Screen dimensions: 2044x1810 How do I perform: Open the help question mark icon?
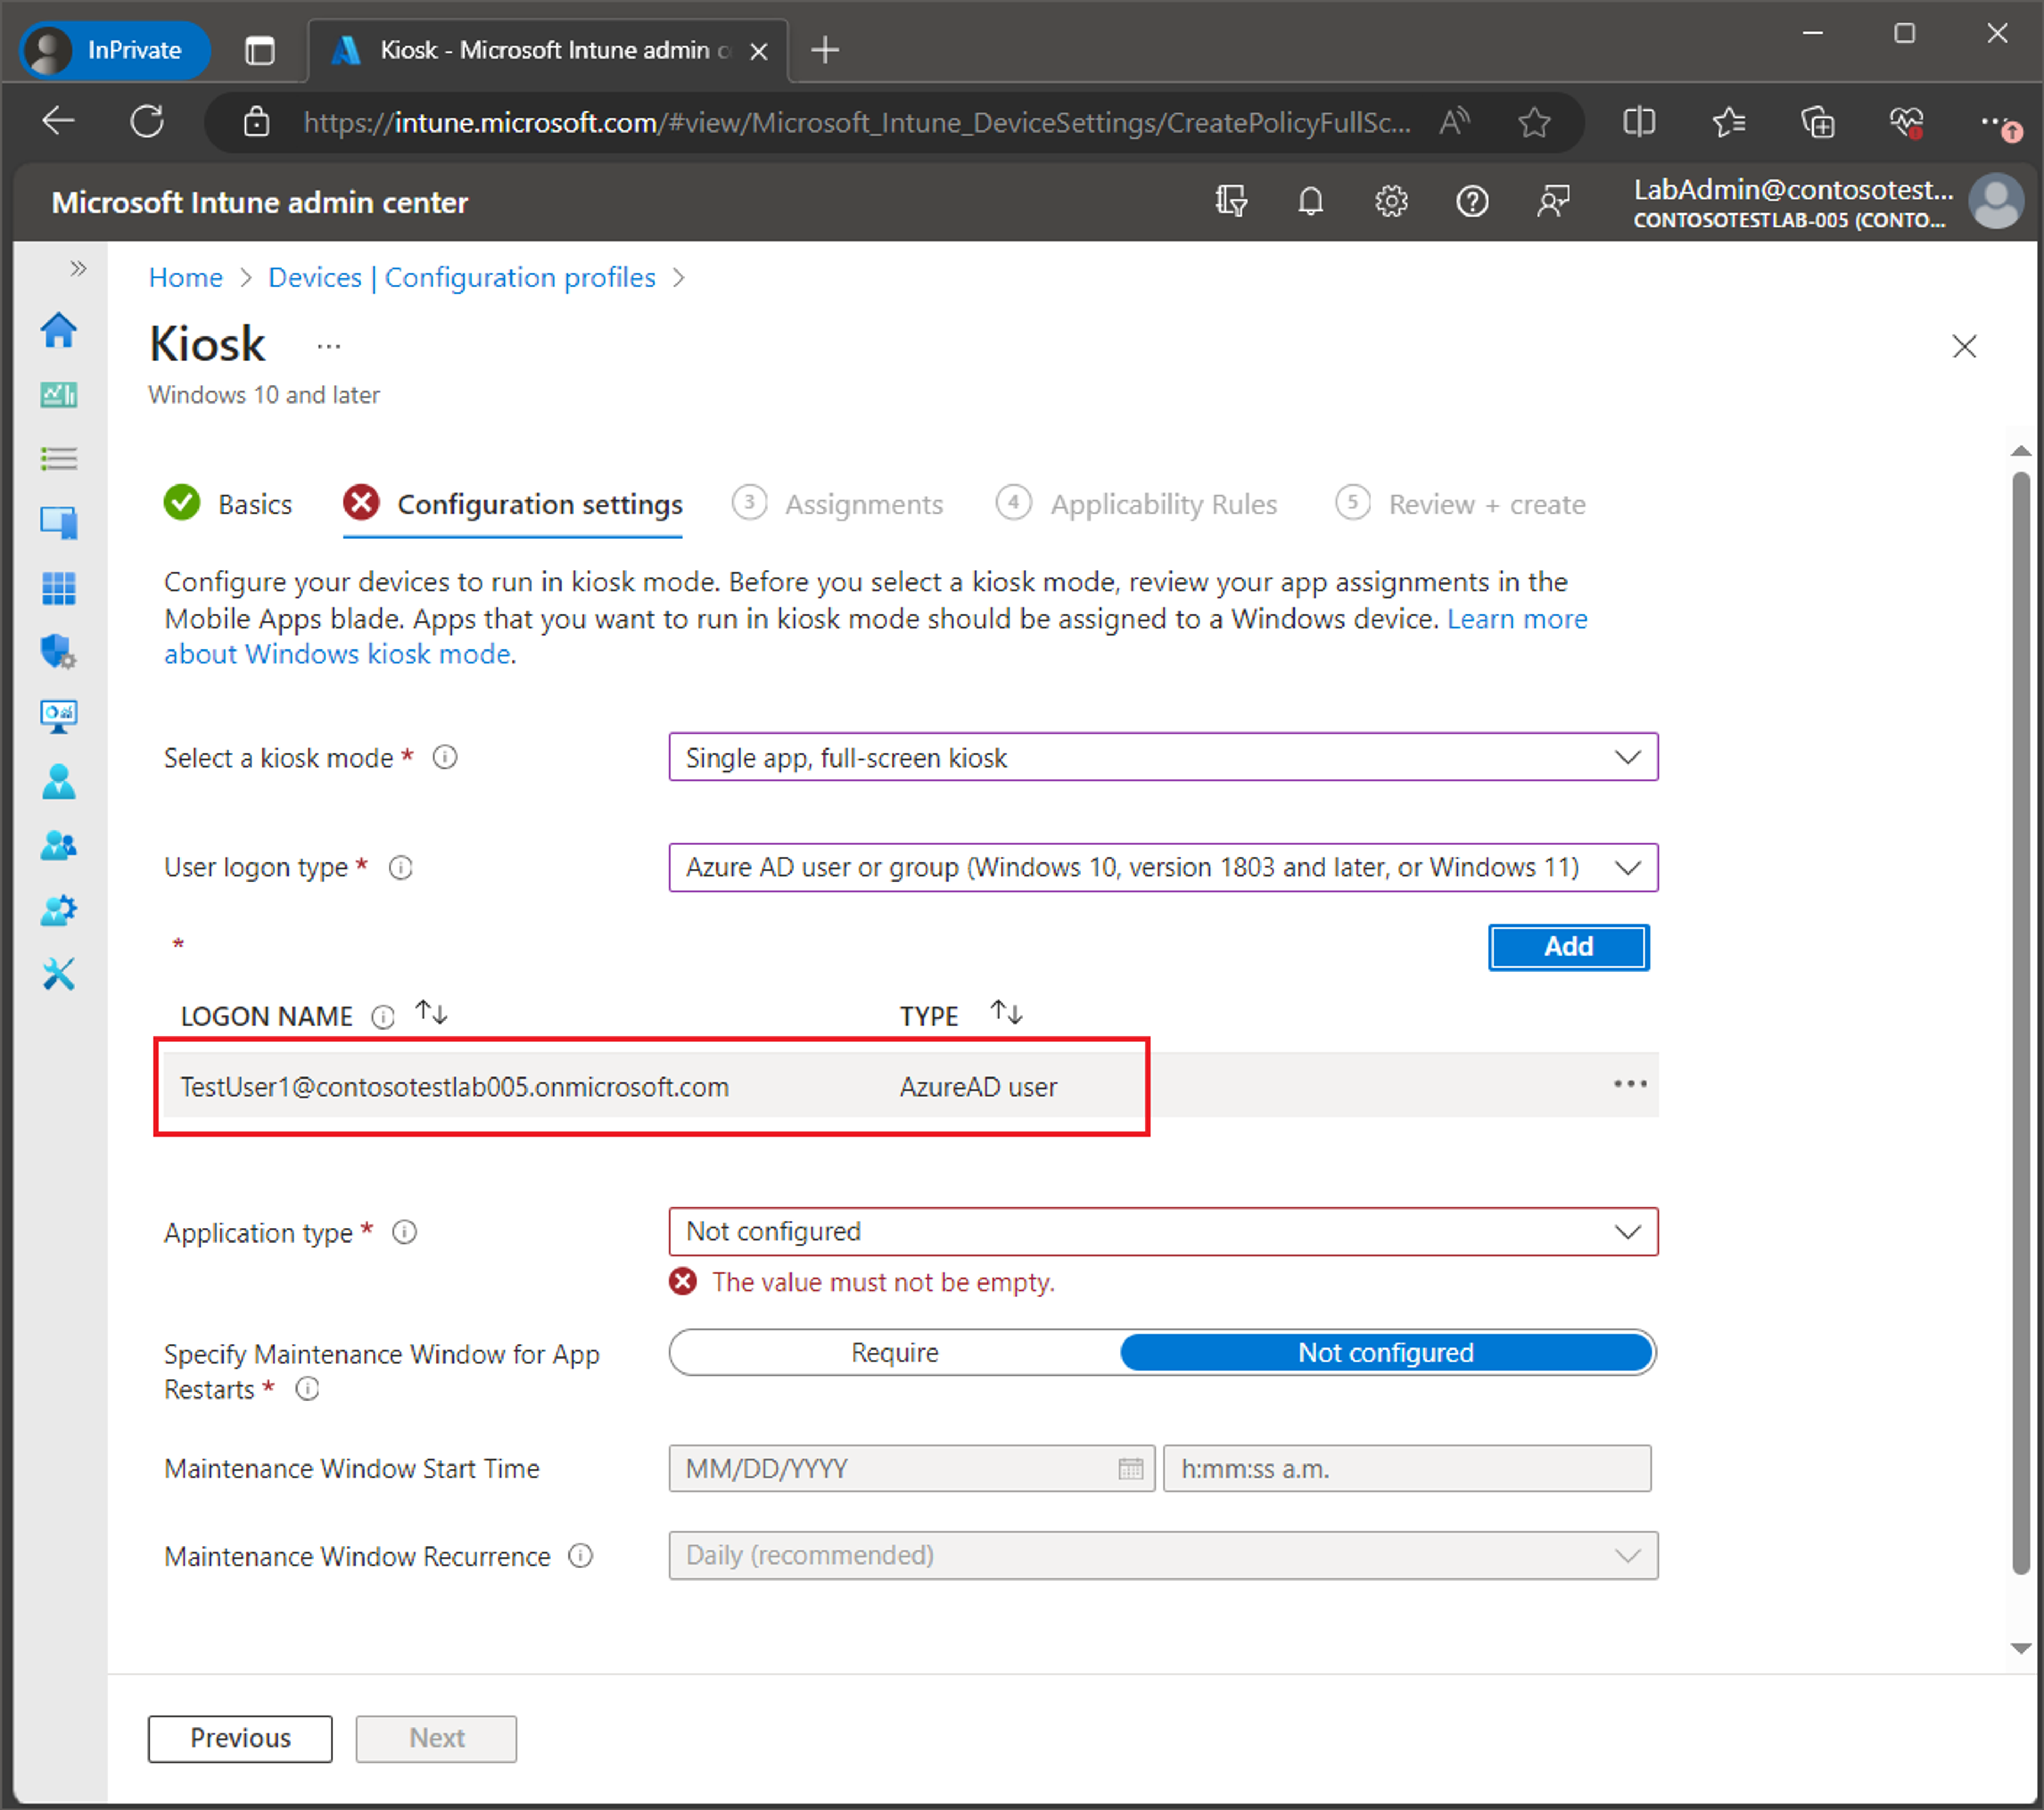(1472, 202)
